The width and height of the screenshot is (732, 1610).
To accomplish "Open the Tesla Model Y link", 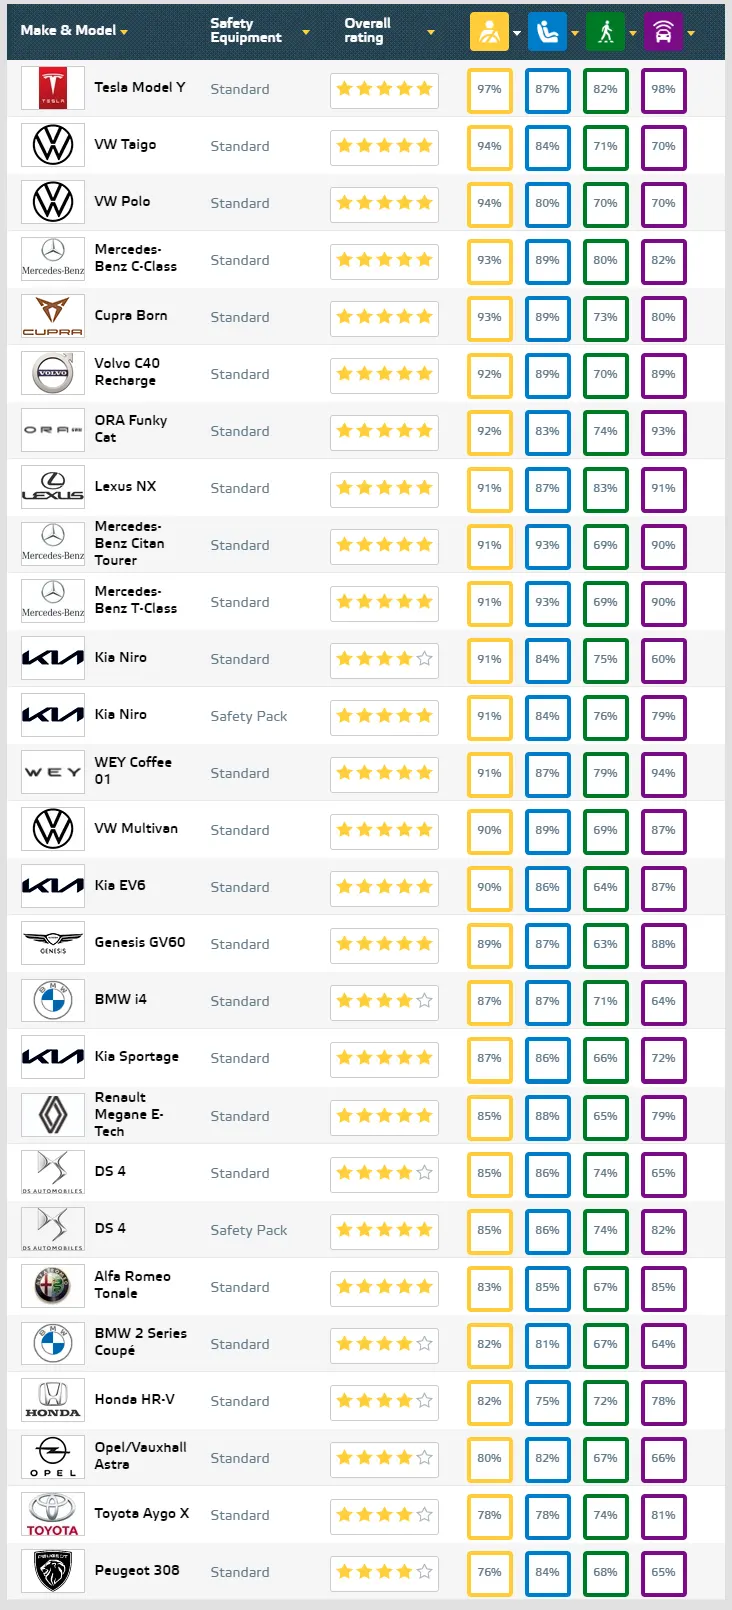I will tap(139, 87).
